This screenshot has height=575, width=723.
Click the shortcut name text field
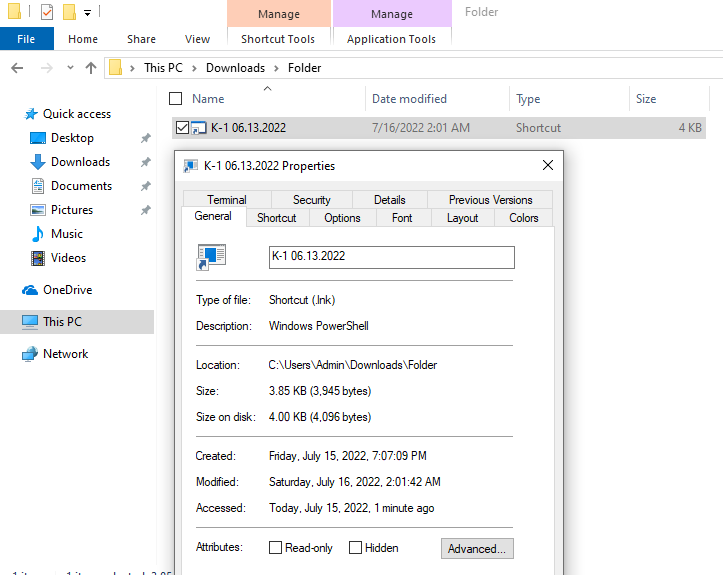(x=391, y=257)
